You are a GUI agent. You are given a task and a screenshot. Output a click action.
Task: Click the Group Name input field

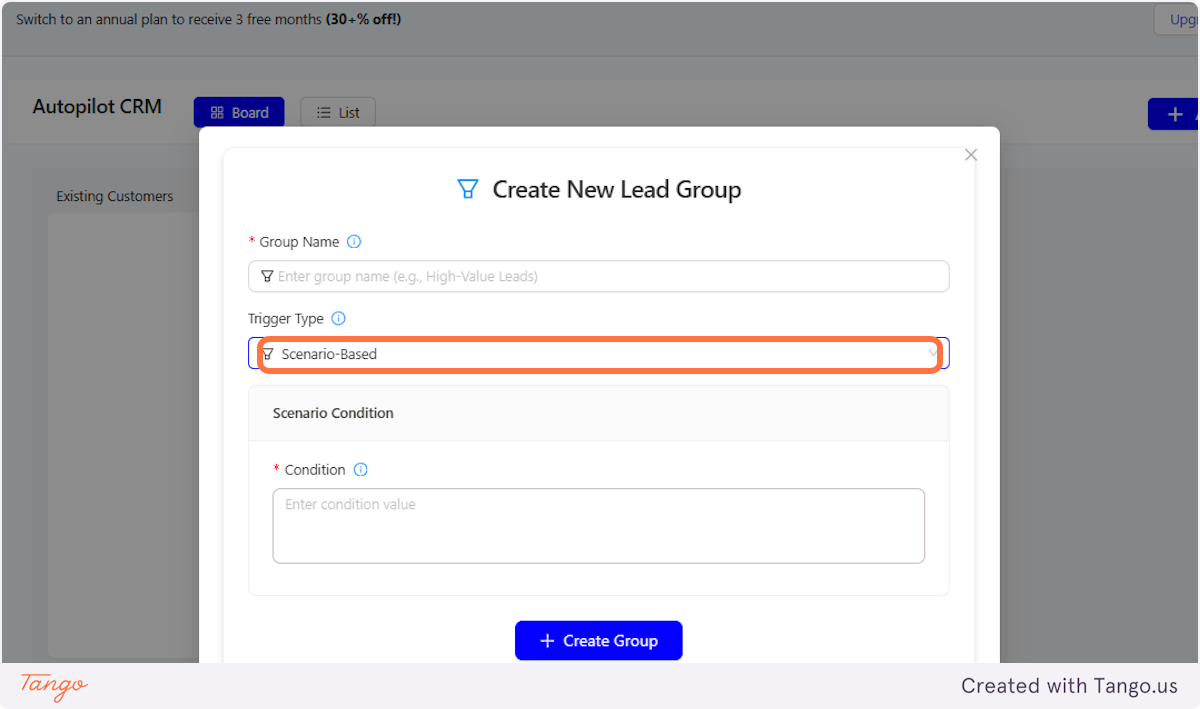coord(599,276)
